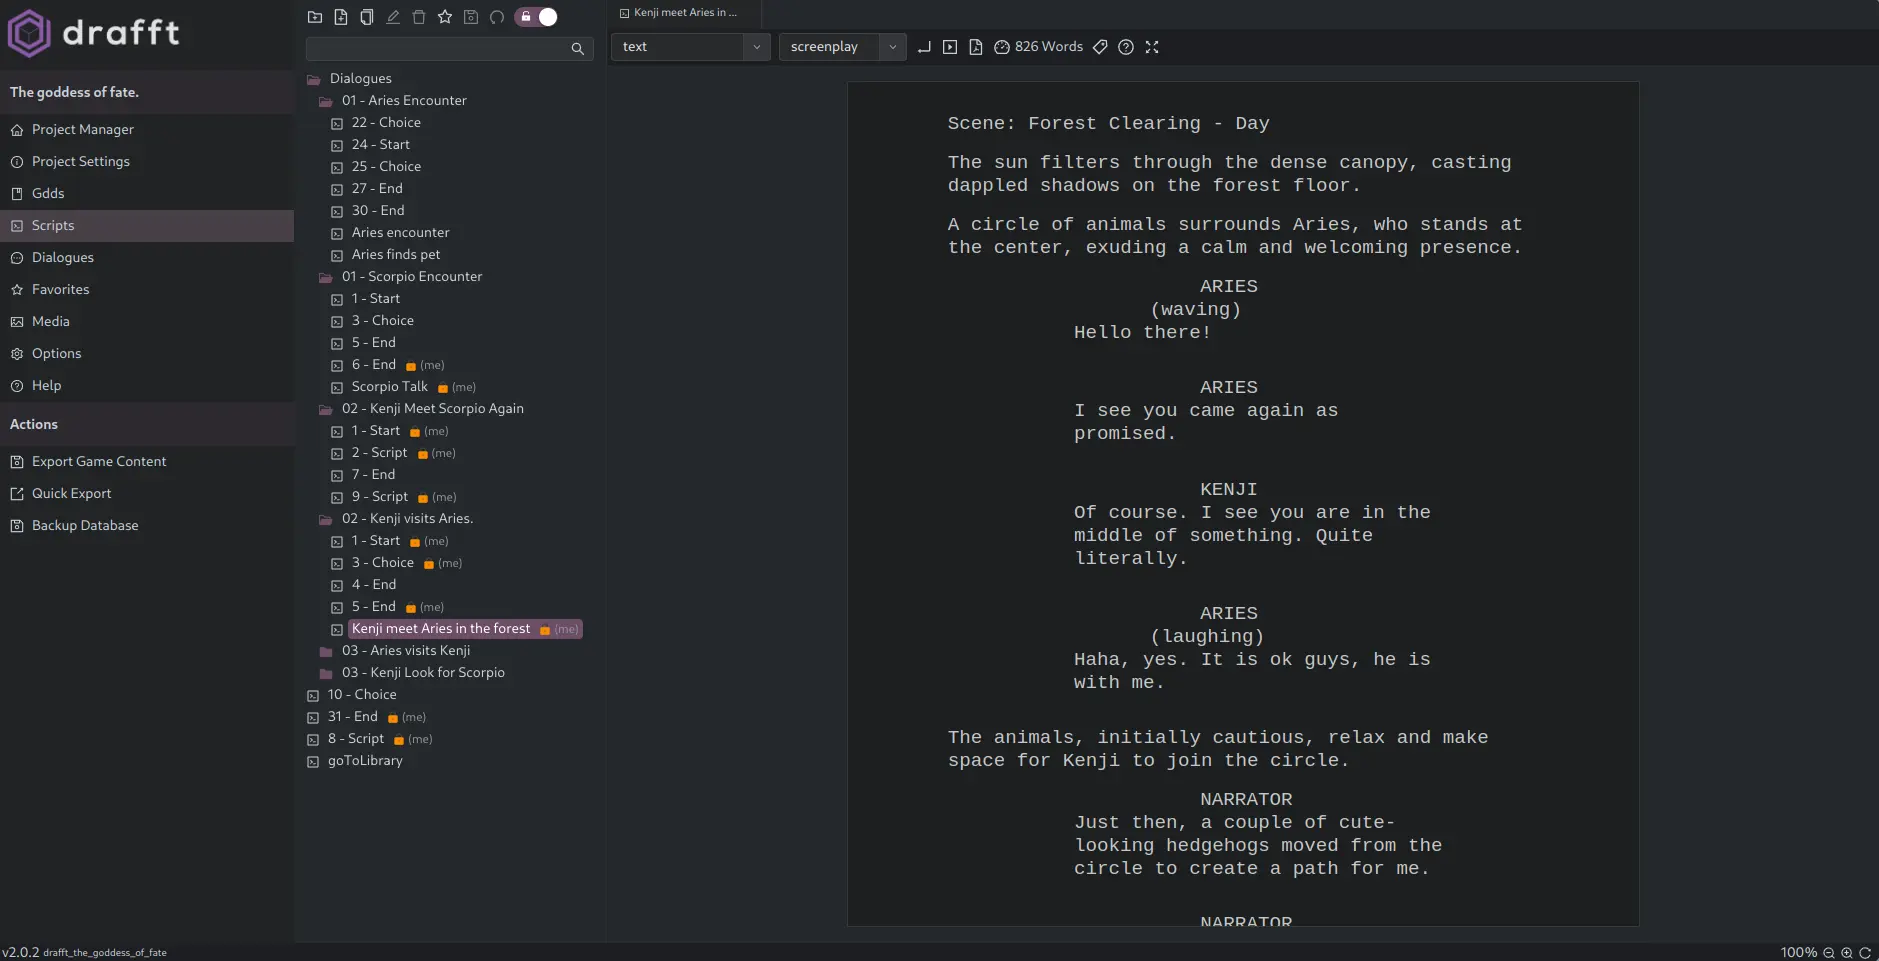Click the Backup Database action

(x=84, y=525)
